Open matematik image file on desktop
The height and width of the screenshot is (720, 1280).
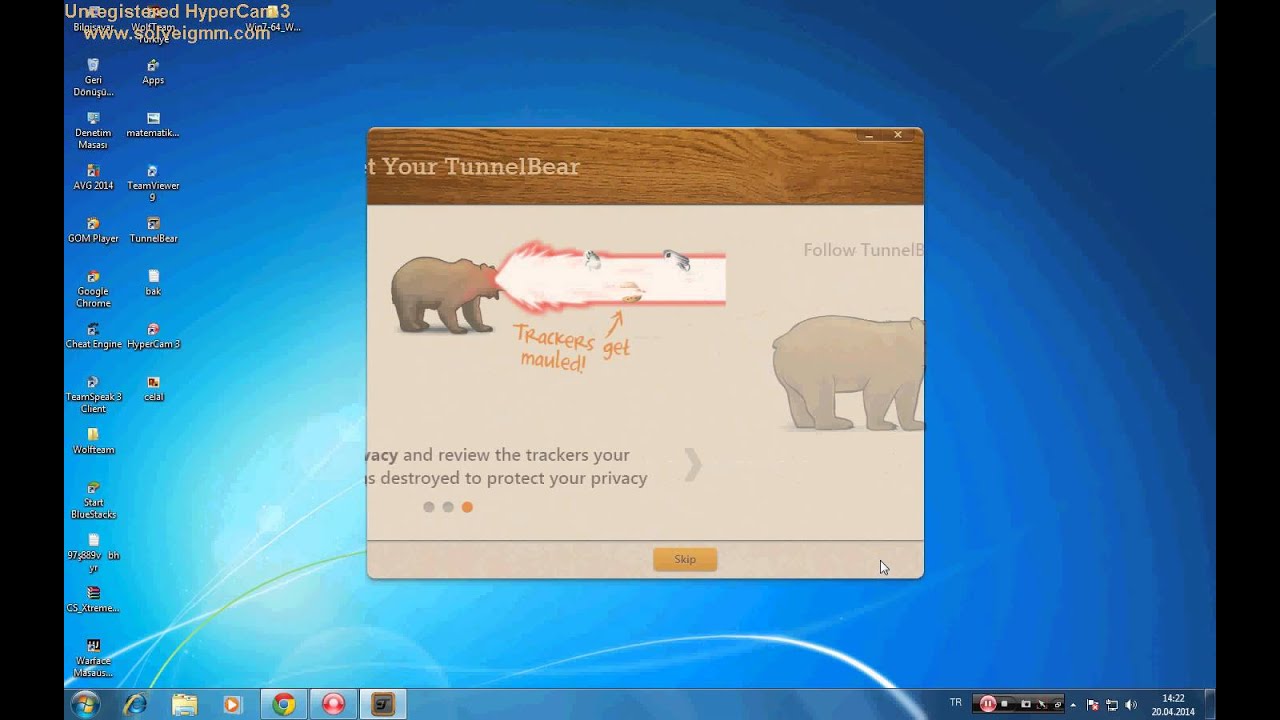(153, 125)
